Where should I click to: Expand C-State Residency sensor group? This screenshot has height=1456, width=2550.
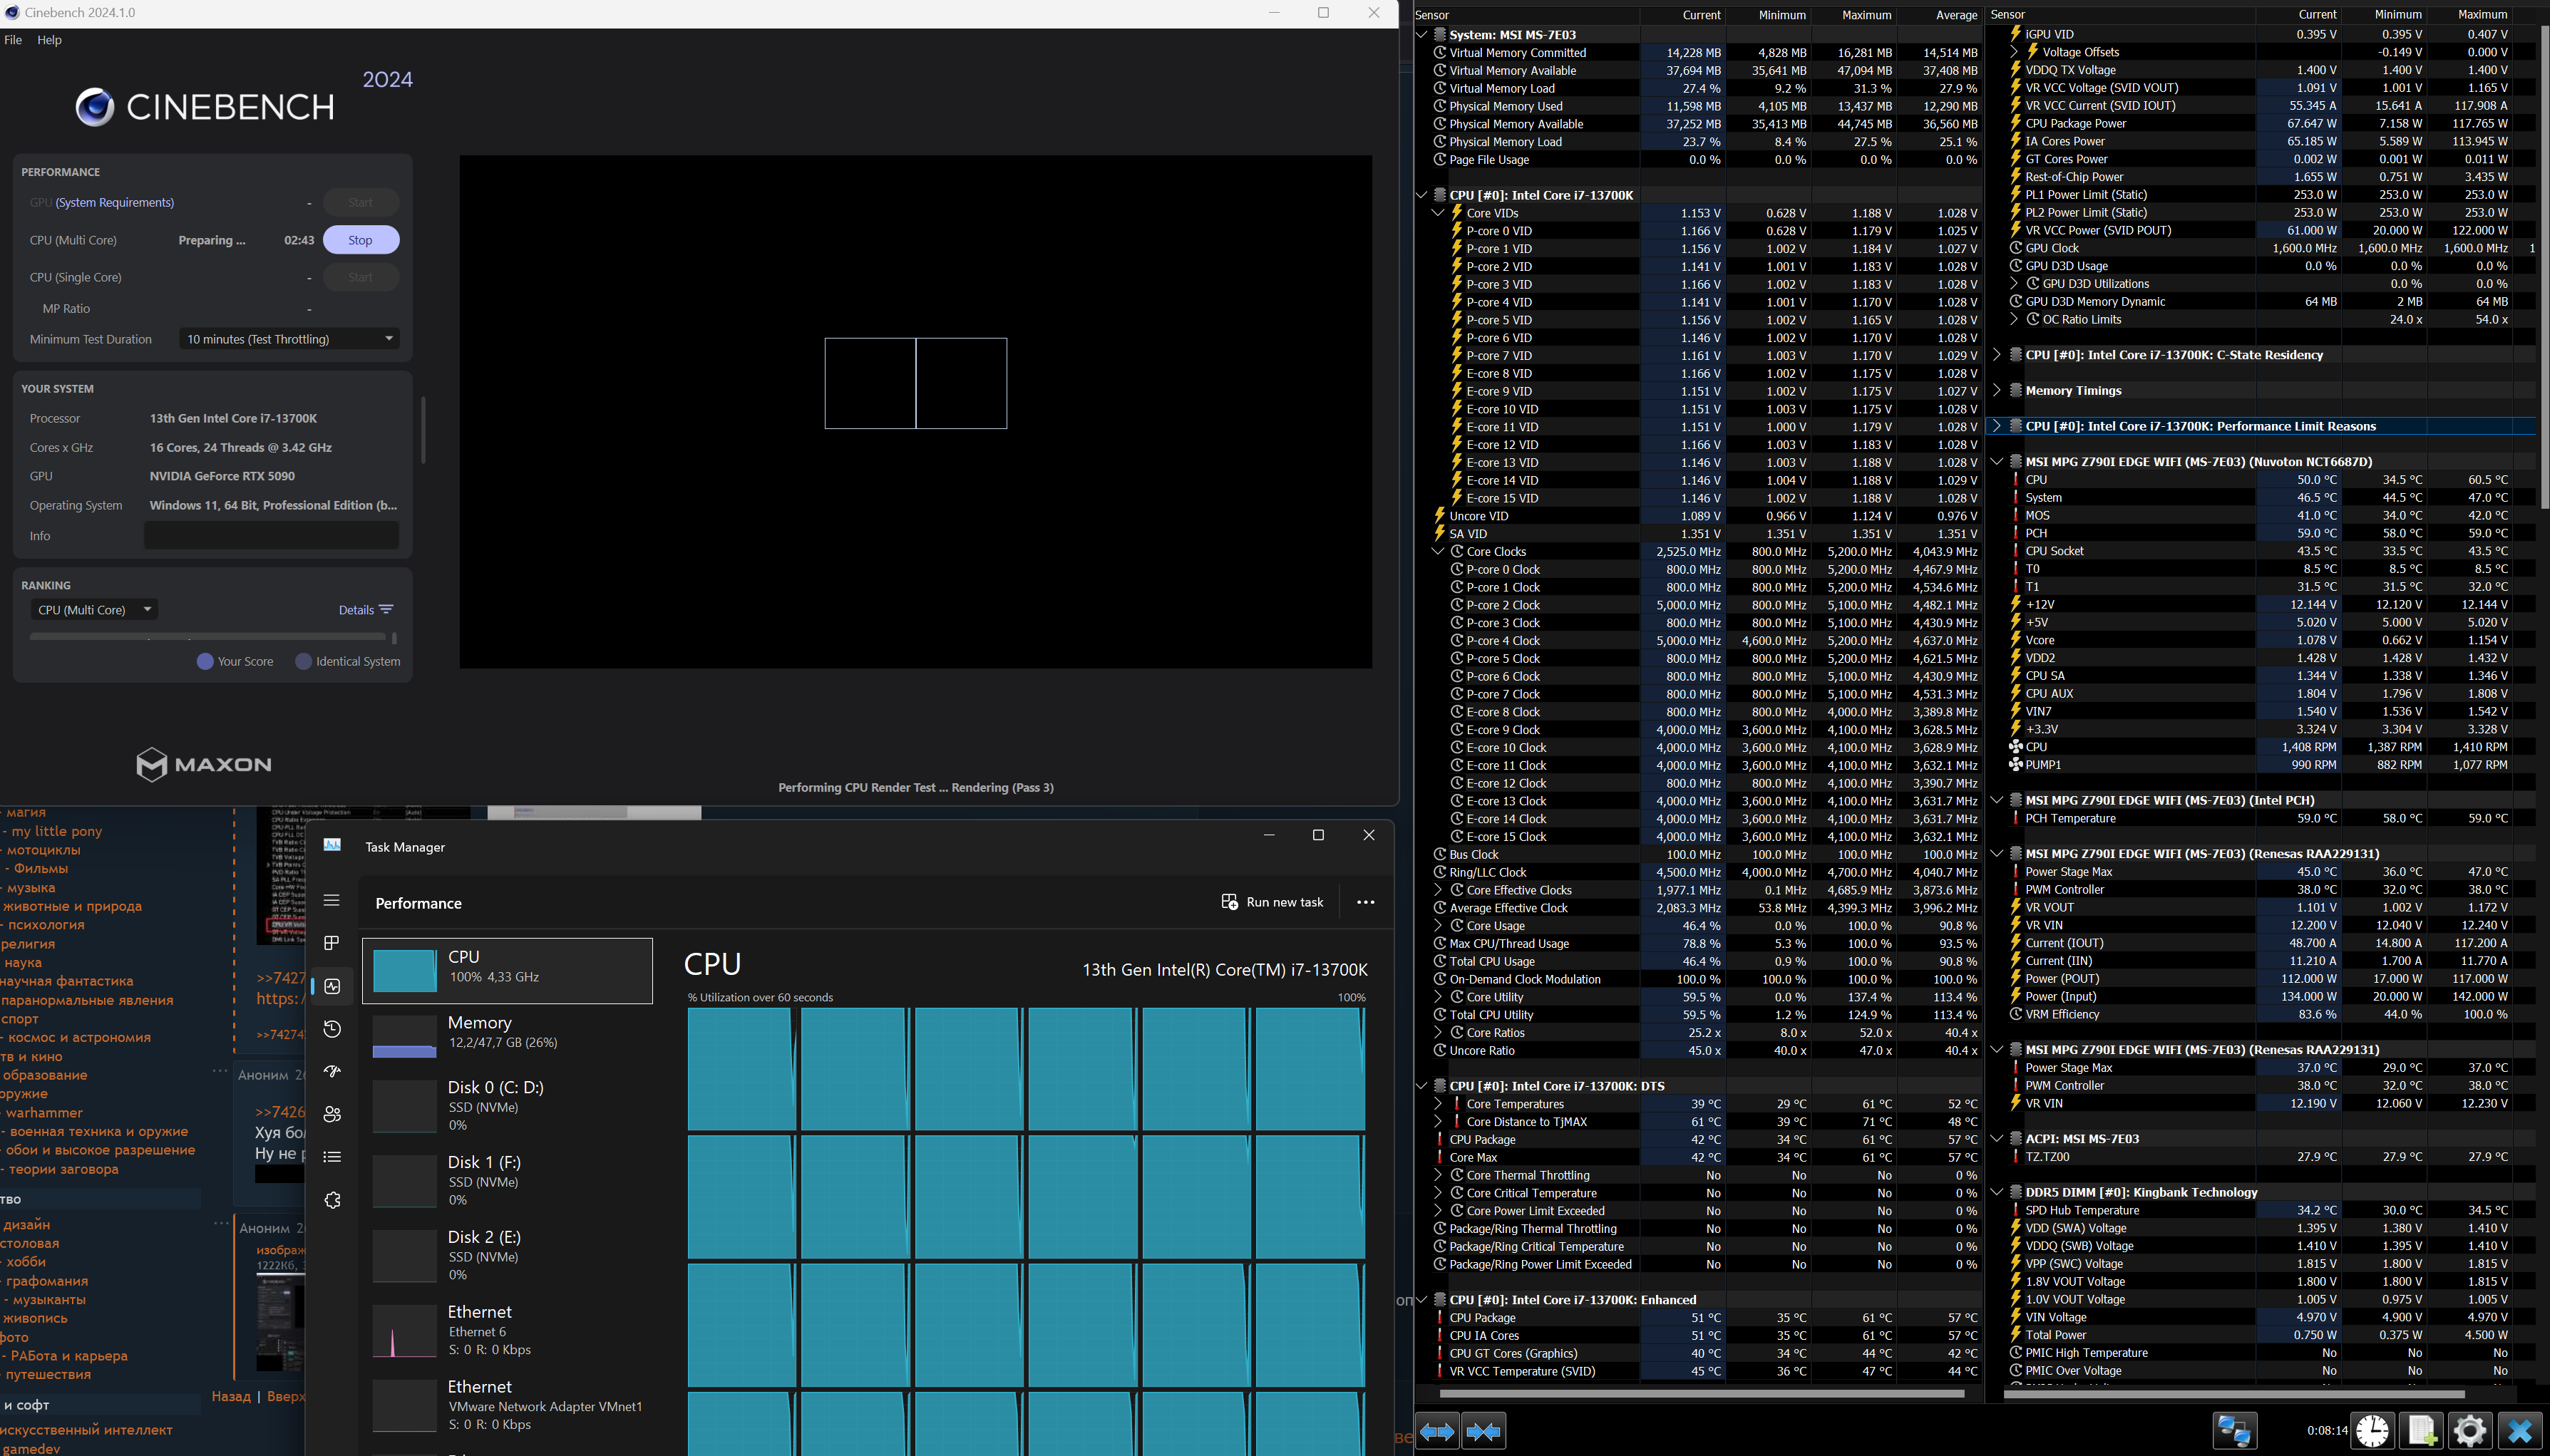pos(1997,355)
